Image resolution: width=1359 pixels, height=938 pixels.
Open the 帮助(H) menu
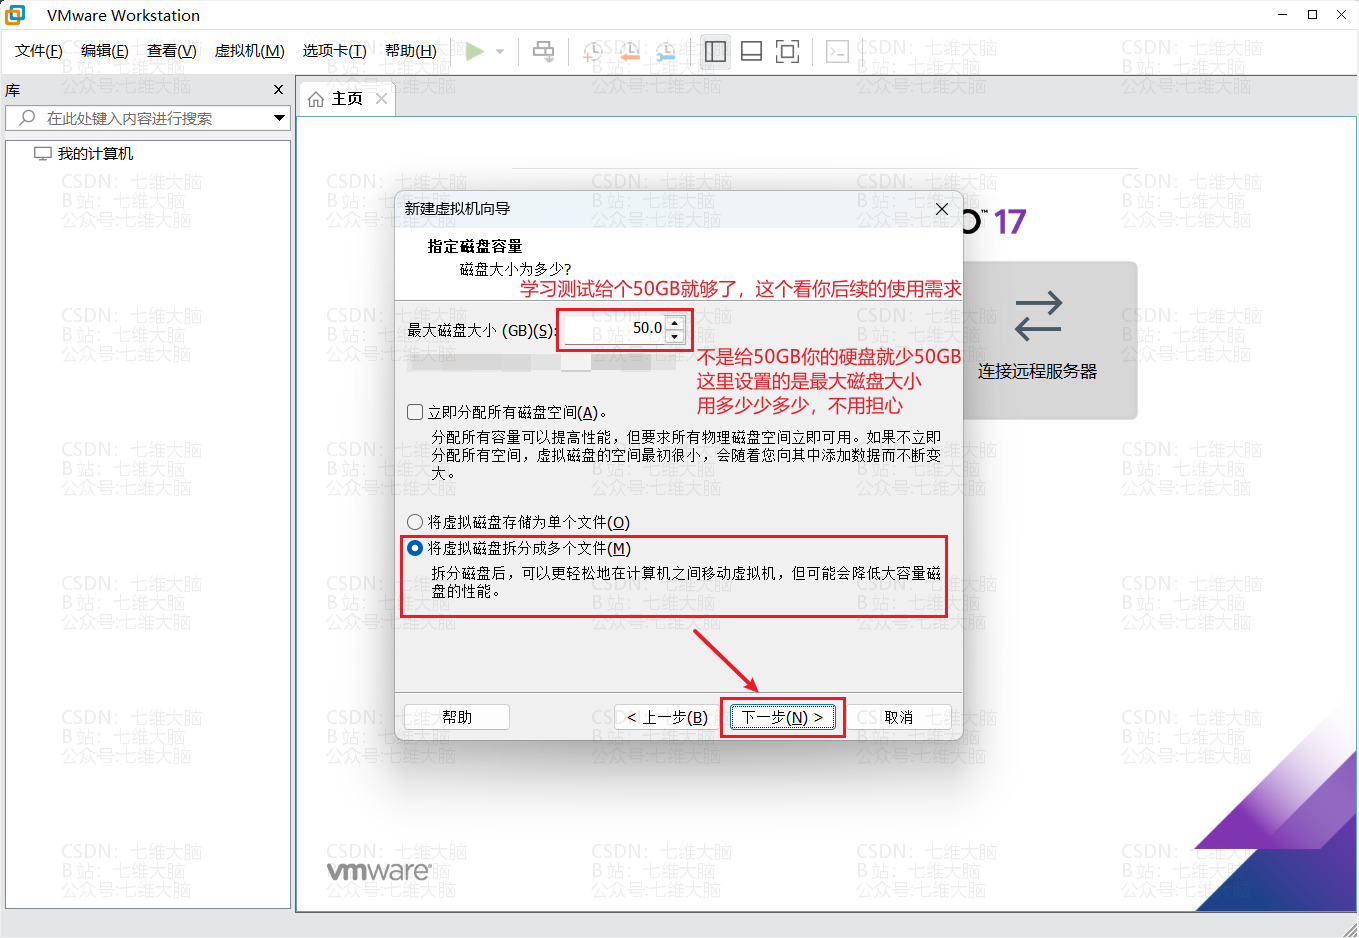(411, 51)
